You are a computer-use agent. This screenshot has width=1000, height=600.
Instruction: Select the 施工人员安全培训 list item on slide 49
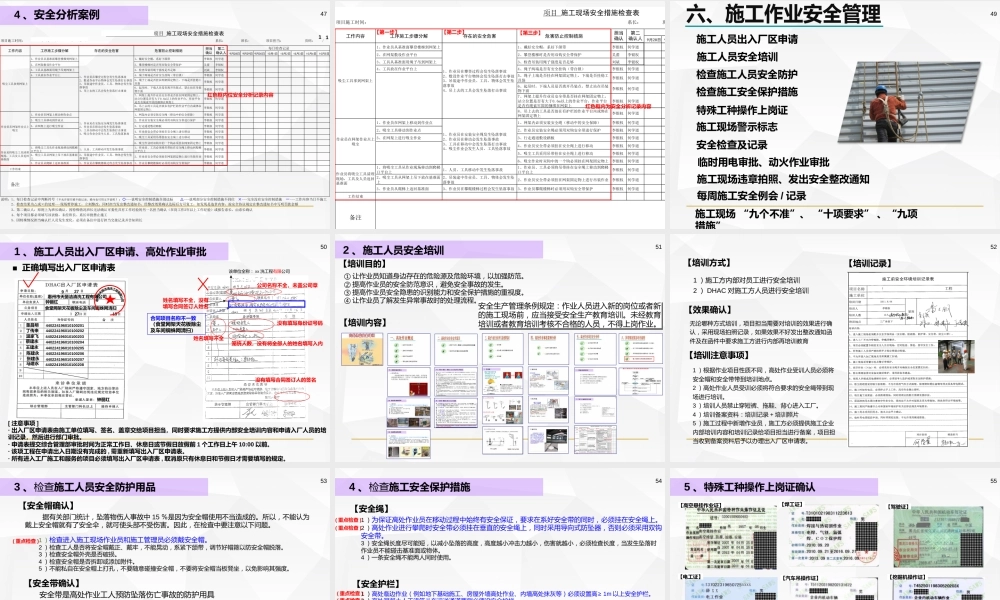tap(737, 57)
